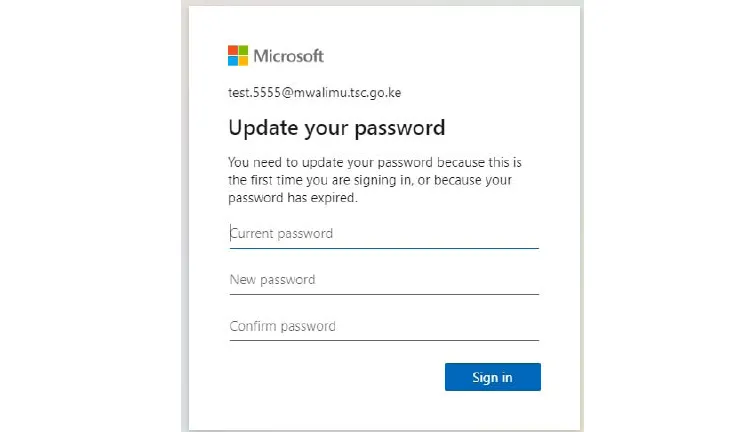Focus the Current password field
Screen dimensions: 730x432
point(384,234)
